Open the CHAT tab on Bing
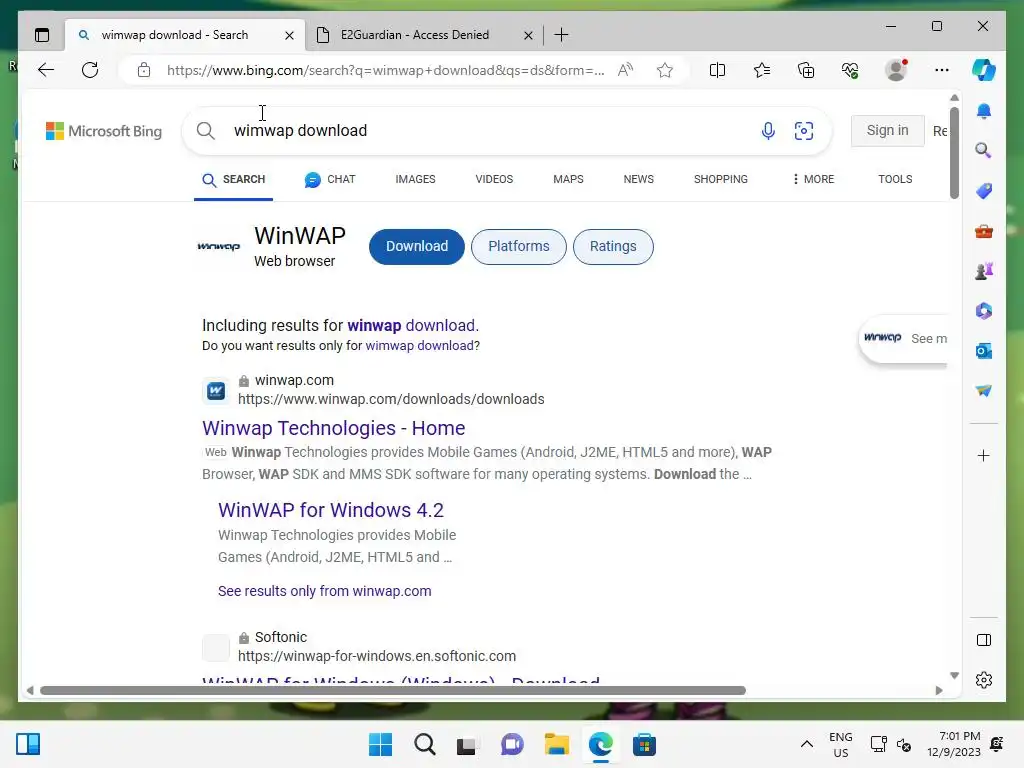 (330, 179)
